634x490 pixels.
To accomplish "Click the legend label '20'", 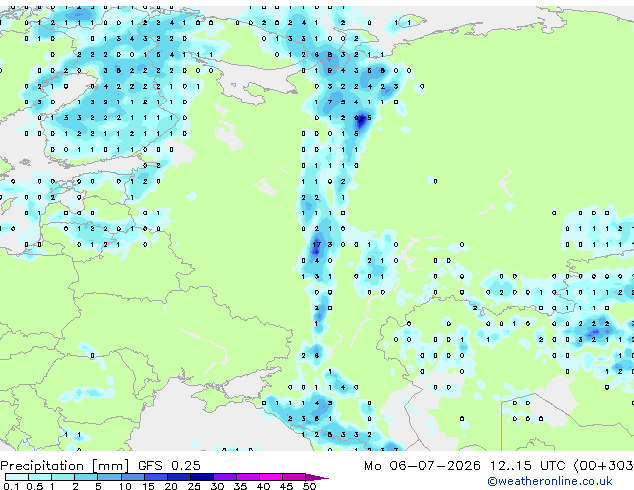I will [x=171, y=486].
